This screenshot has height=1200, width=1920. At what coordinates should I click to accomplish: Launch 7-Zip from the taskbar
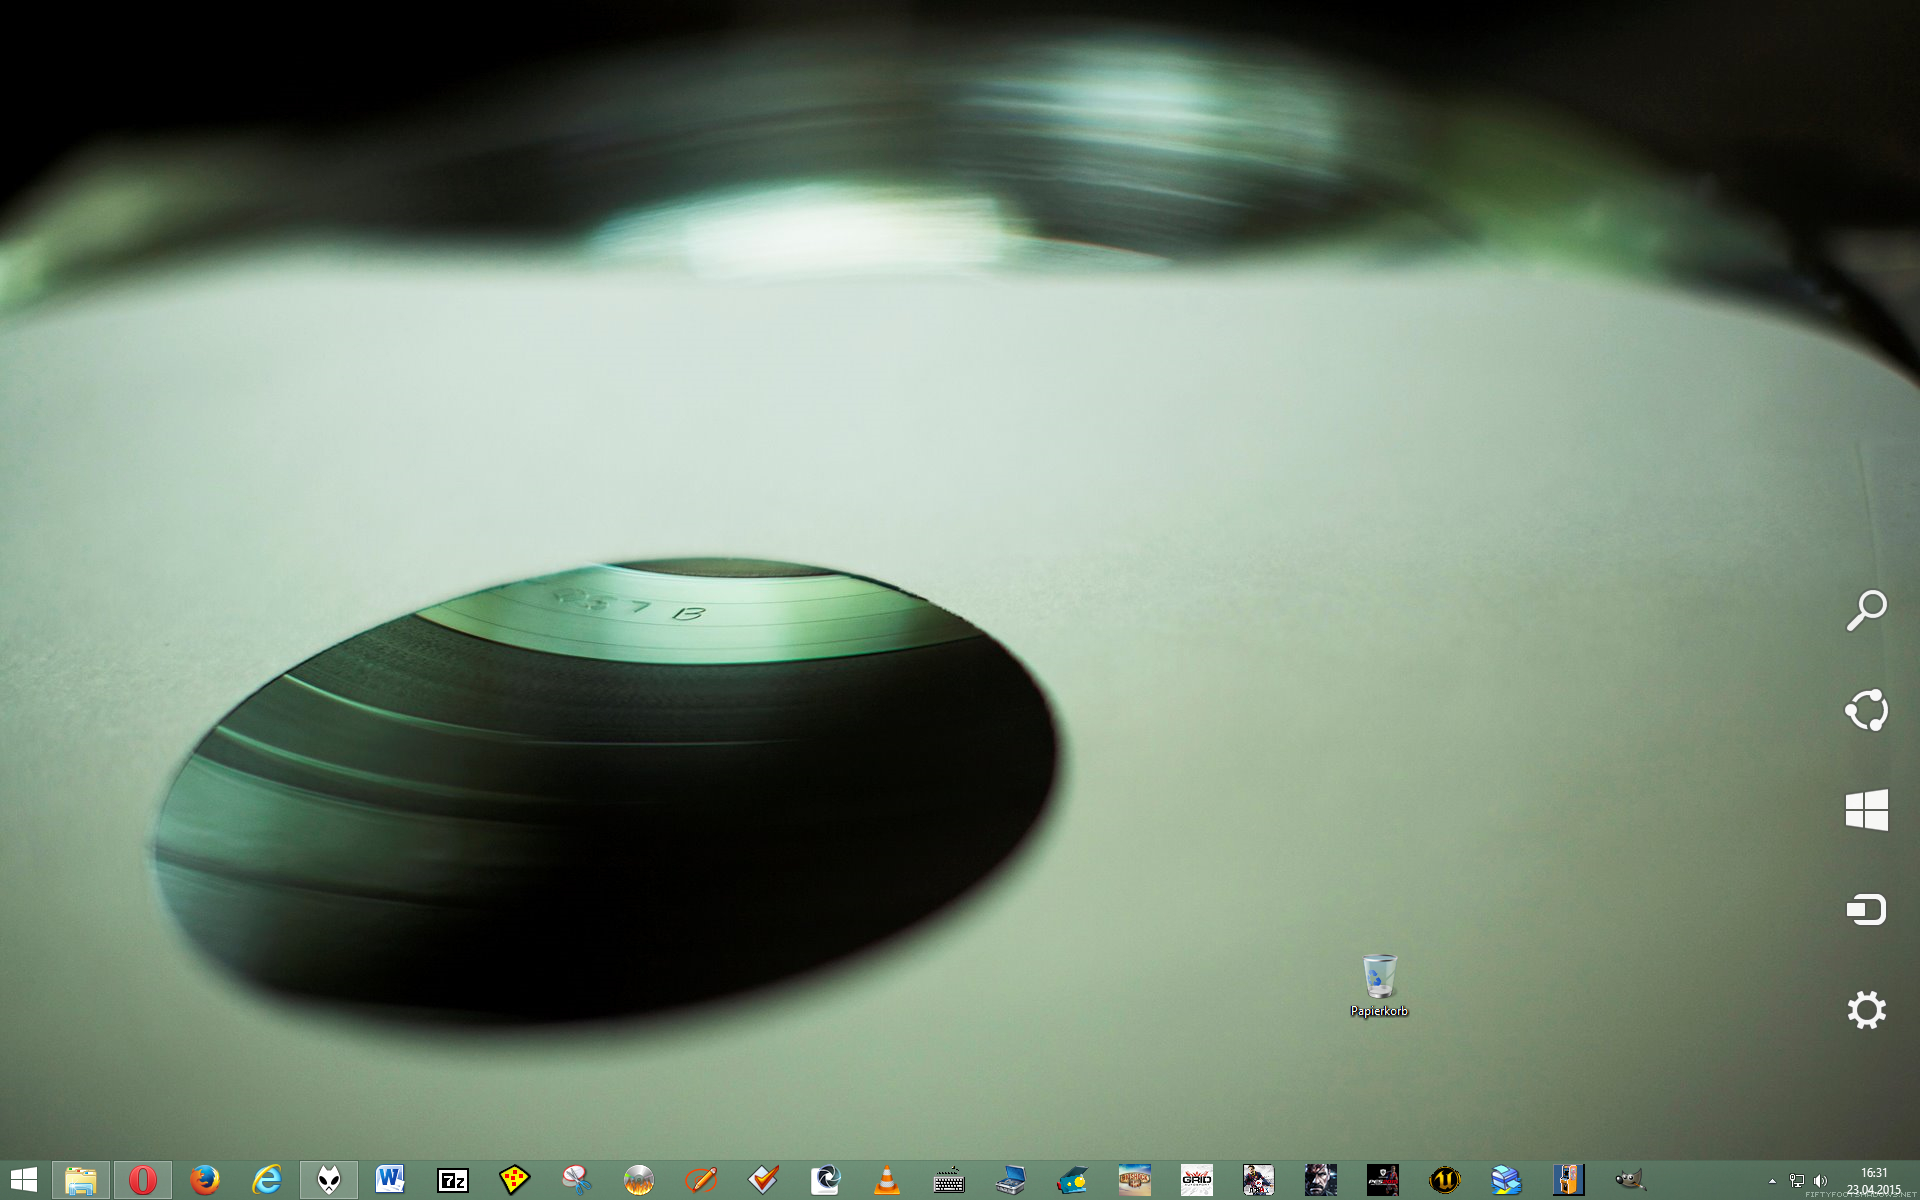click(x=453, y=1180)
